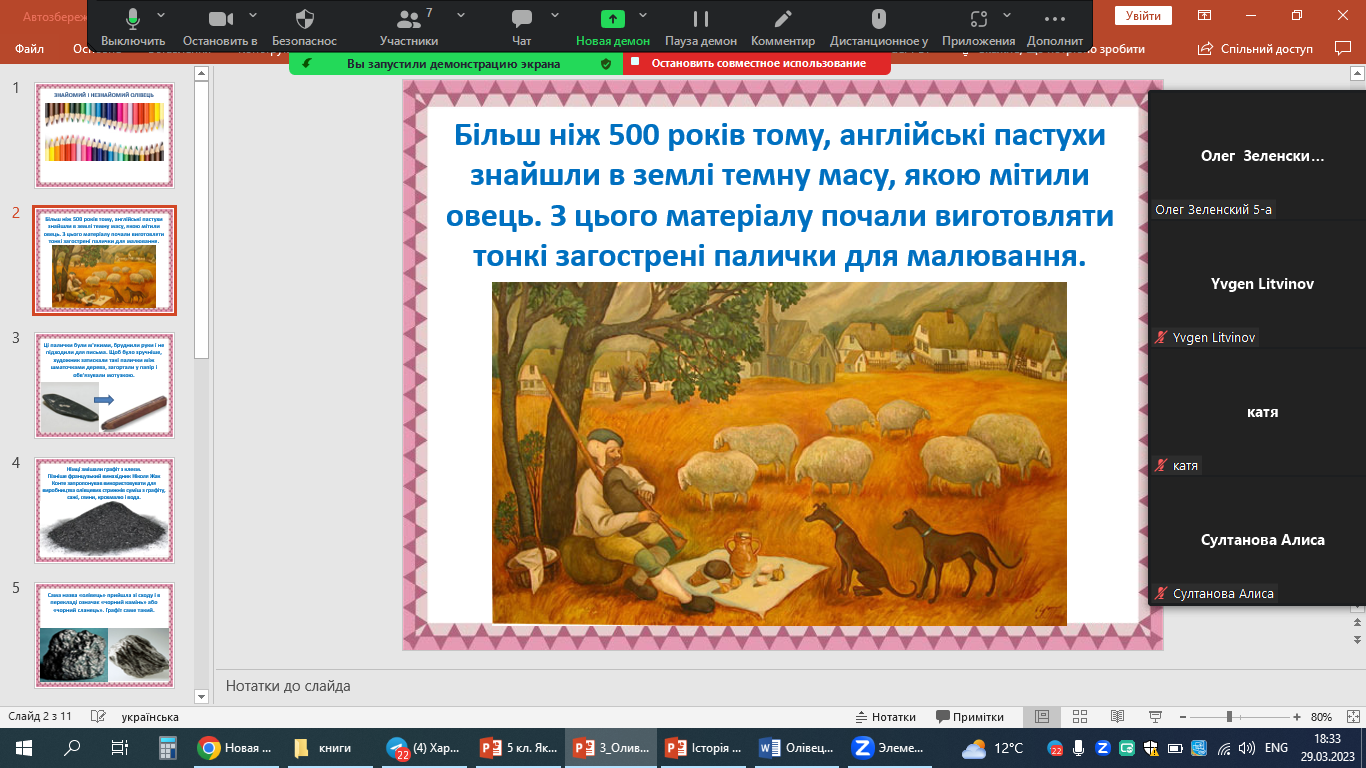Screen dimensions: 1366x768
Task: Switch to Normal view in status bar
Action: point(1041,717)
